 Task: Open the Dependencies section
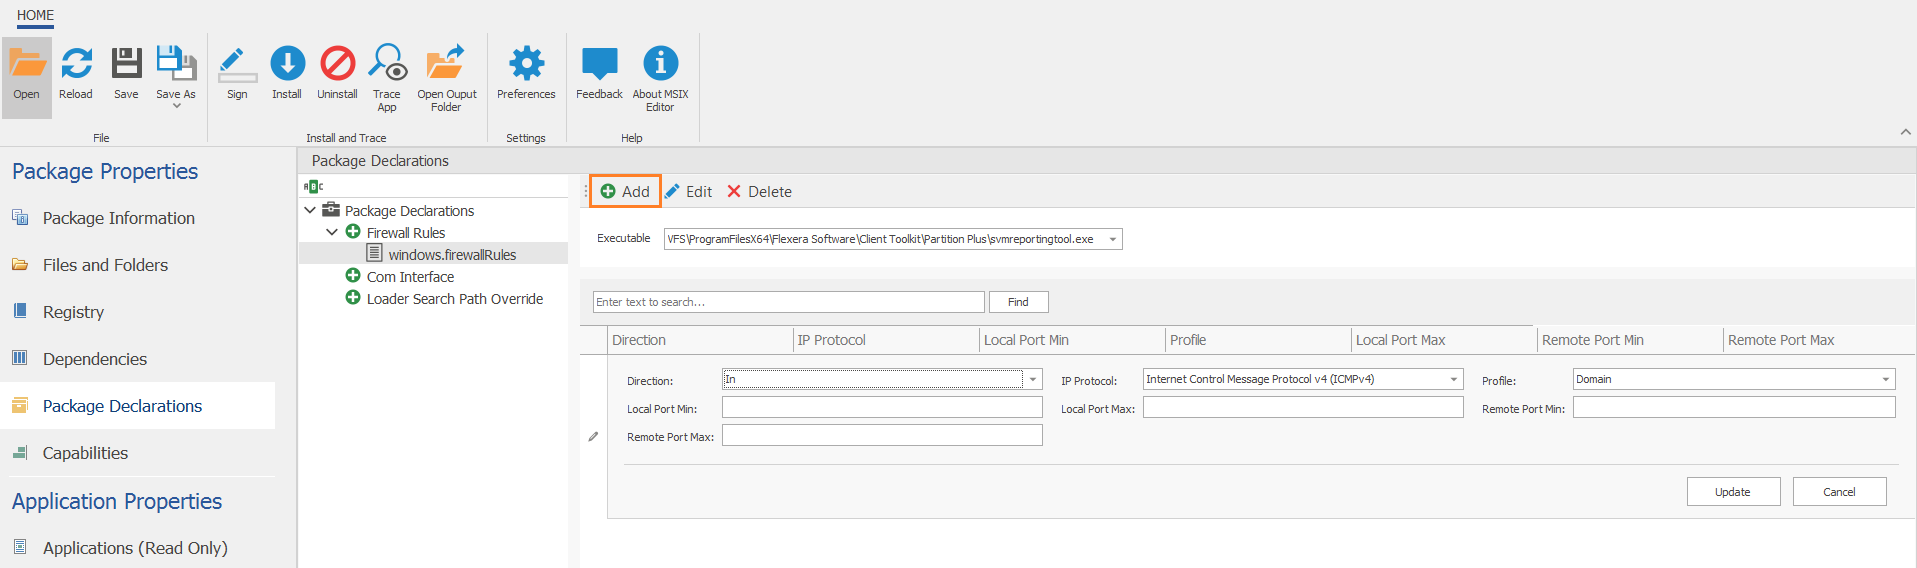tap(95, 359)
